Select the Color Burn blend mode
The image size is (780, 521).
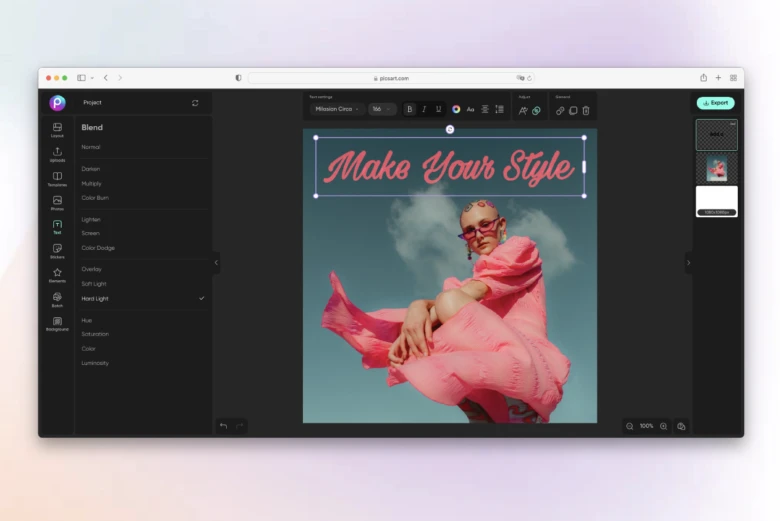(95, 198)
